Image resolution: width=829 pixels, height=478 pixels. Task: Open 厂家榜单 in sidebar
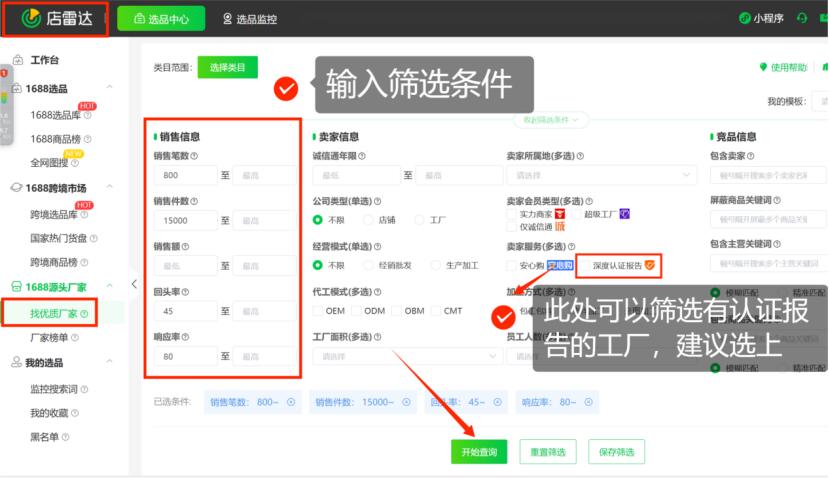pyautogui.click(x=49, y=337)
